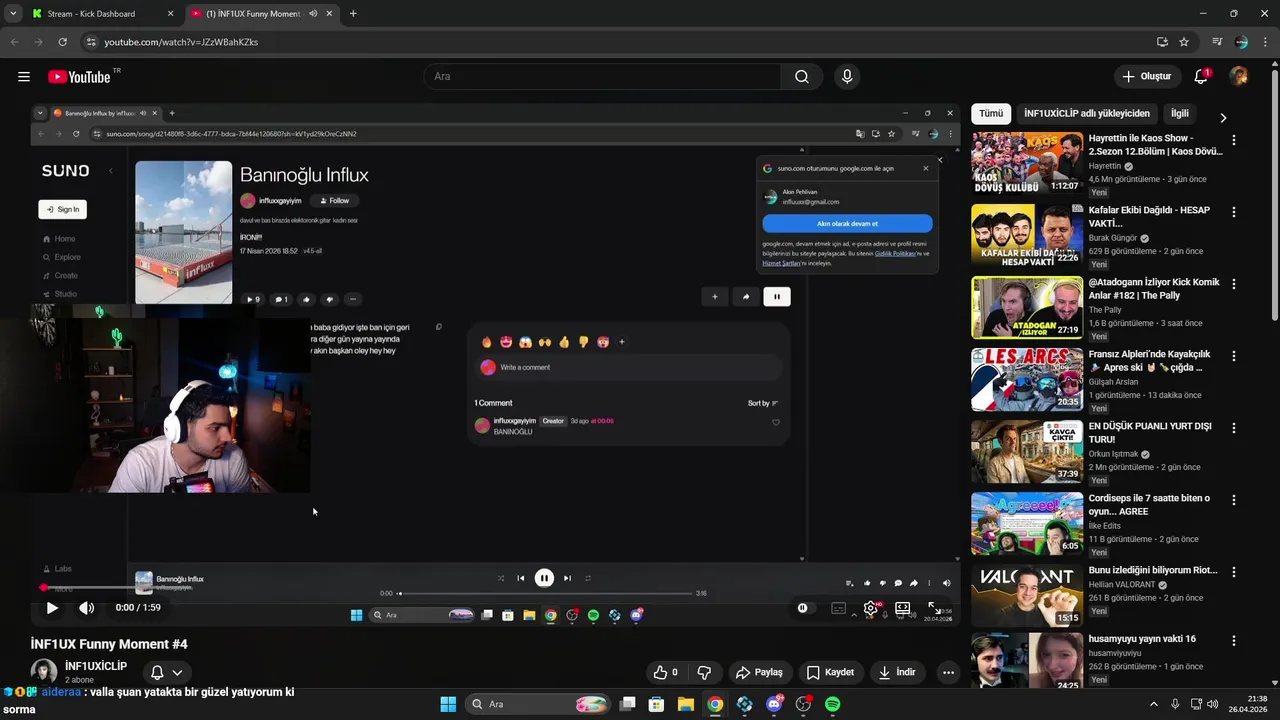The width and height of the screenshot is (1280, 720).
Task: Click the YouTube search magnifier button
Action: click(802, 77)
